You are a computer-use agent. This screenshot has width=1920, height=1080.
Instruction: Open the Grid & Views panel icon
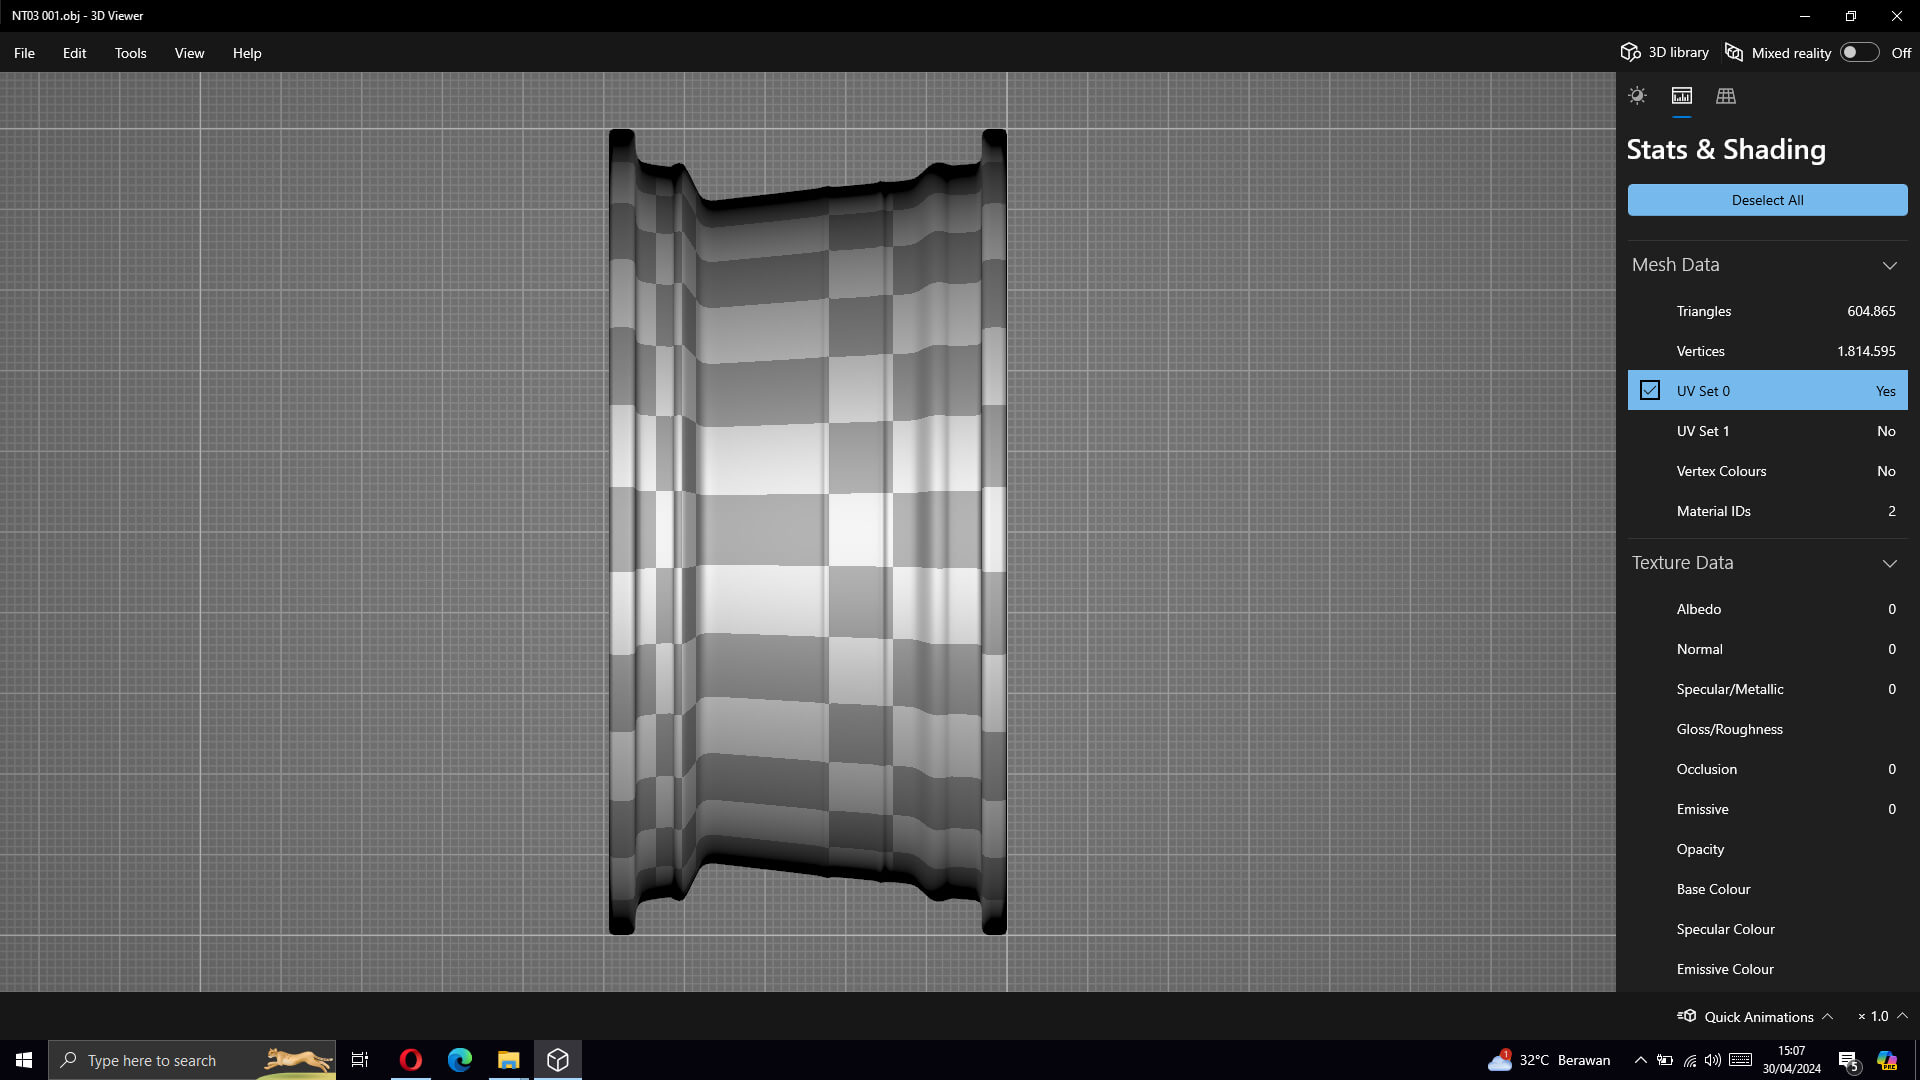1725,96
